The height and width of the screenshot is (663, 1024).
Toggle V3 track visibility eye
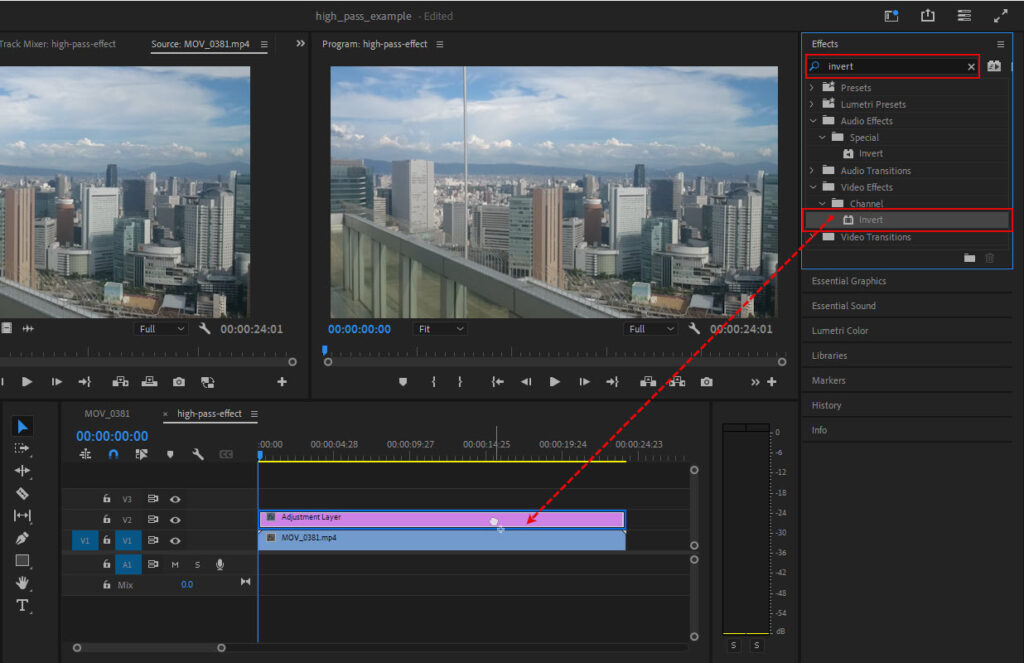click(x=175, y=498)
